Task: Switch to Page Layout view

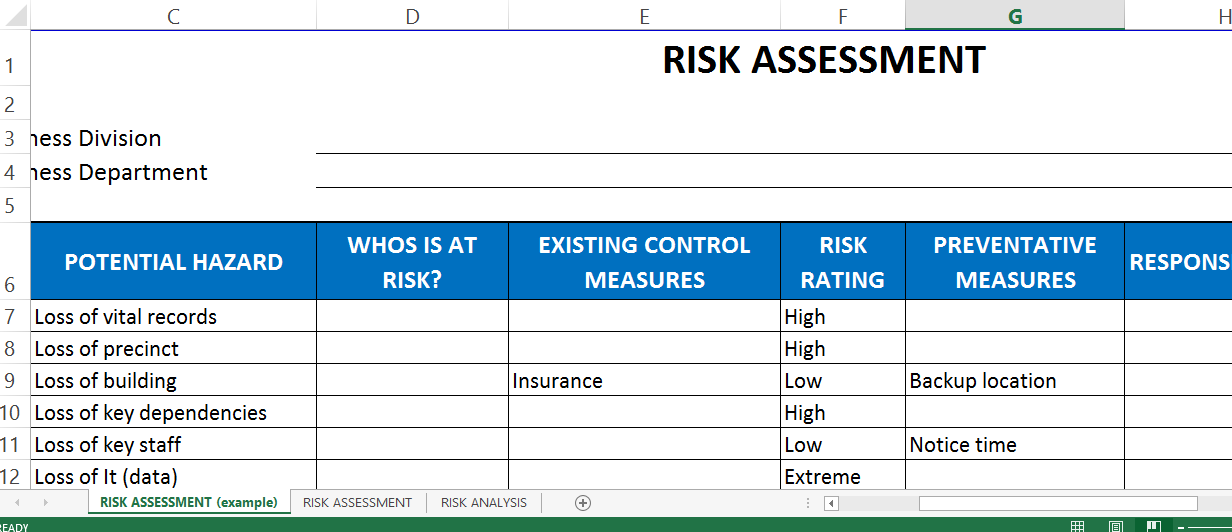Action: 1116,526
